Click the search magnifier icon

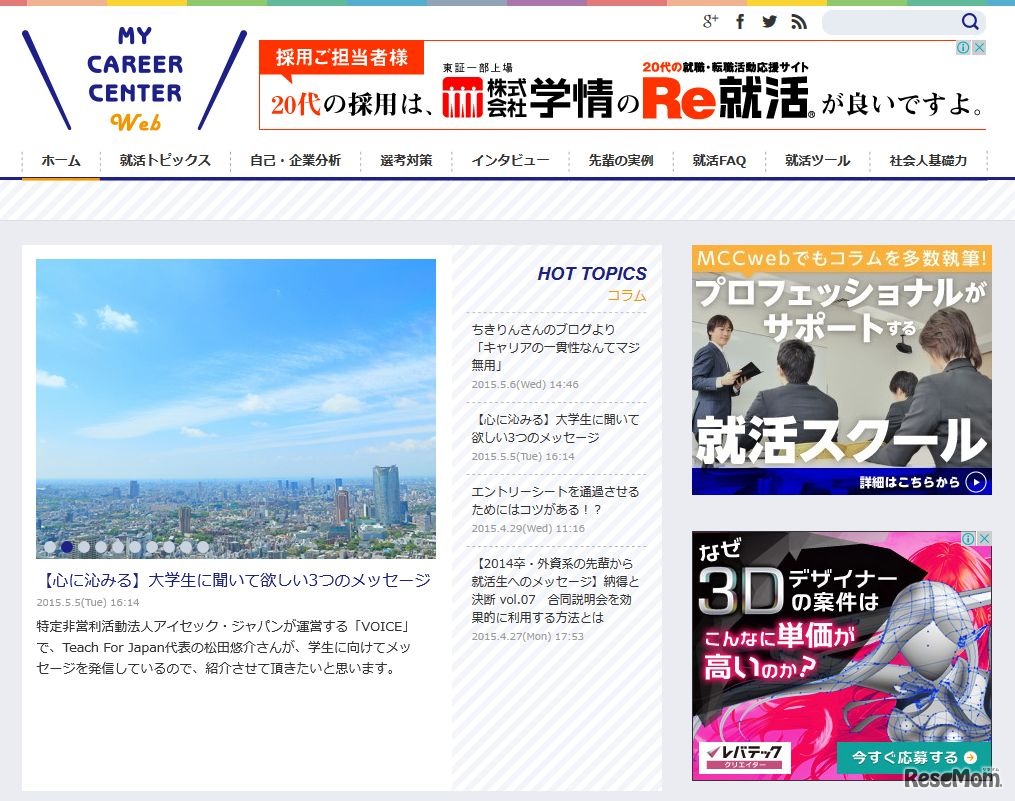969,21
